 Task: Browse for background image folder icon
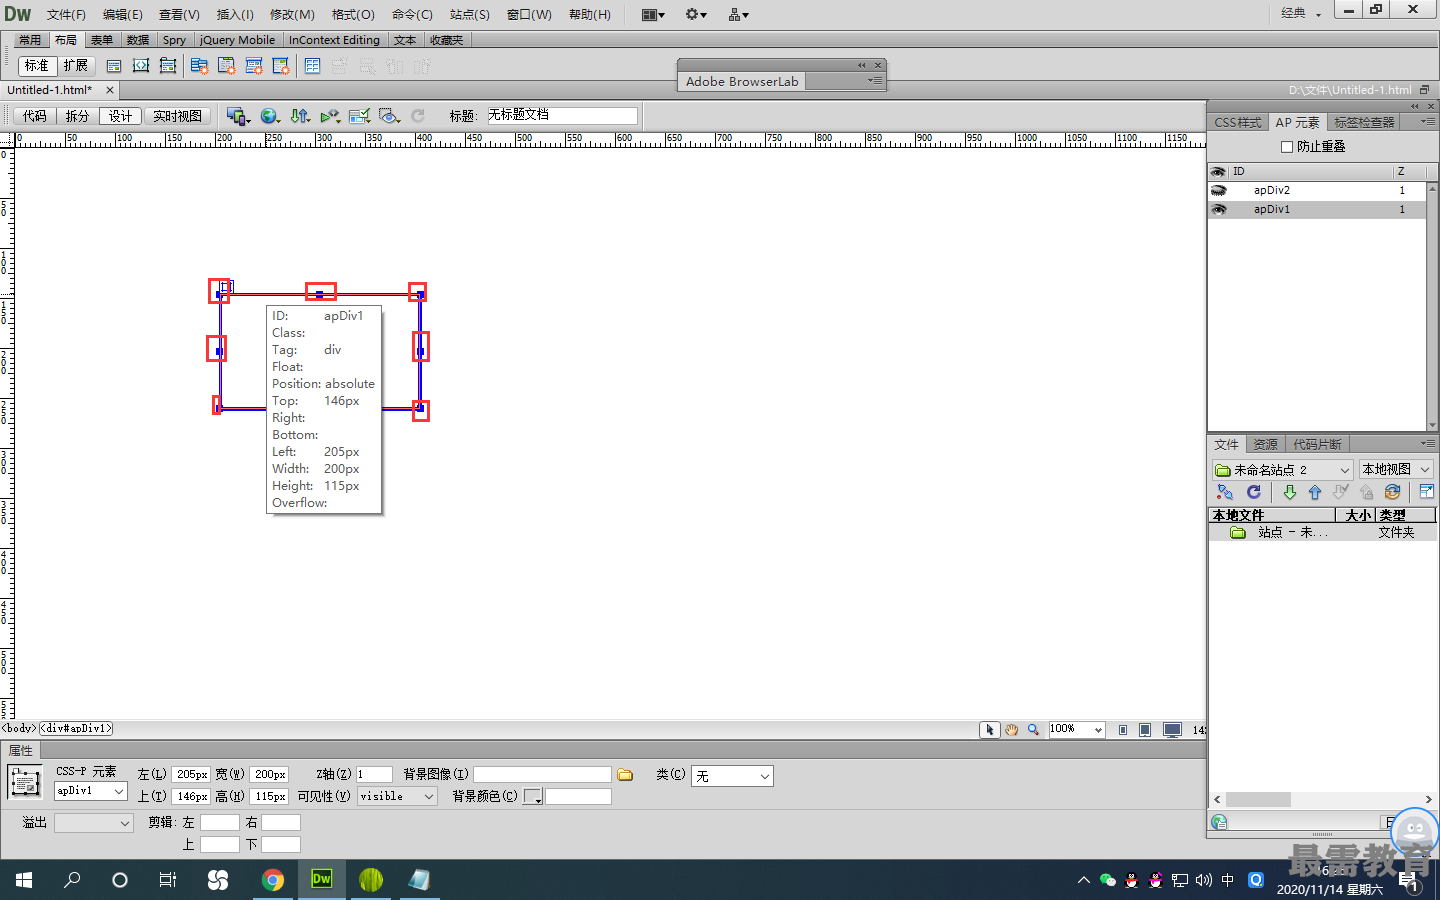626,775
